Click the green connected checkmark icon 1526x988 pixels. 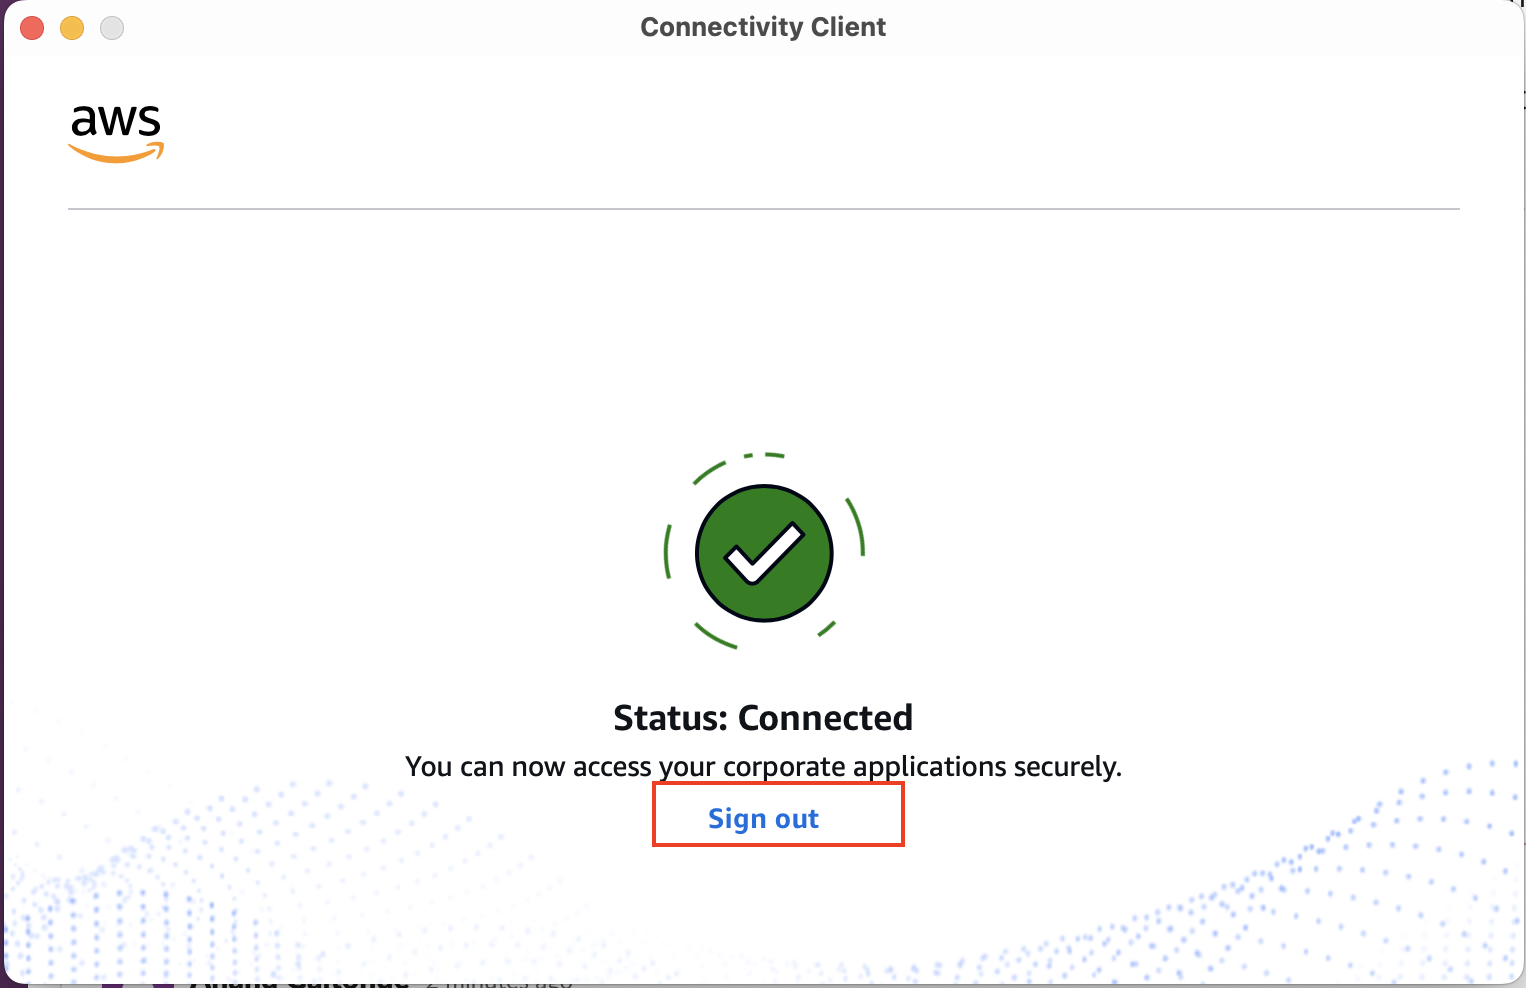764,553
